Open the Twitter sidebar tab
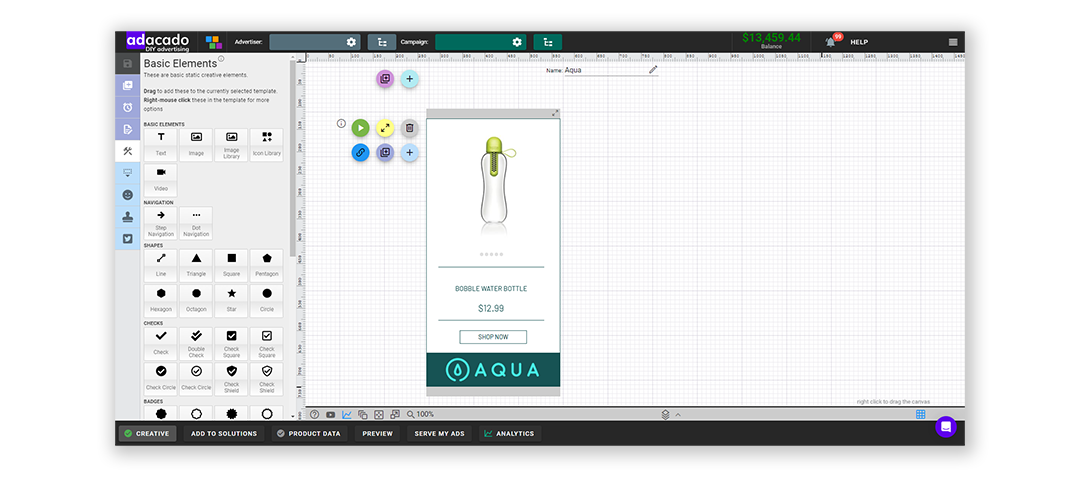Image resolution: width=1080 pixels, height=477 pixels. 127,238
